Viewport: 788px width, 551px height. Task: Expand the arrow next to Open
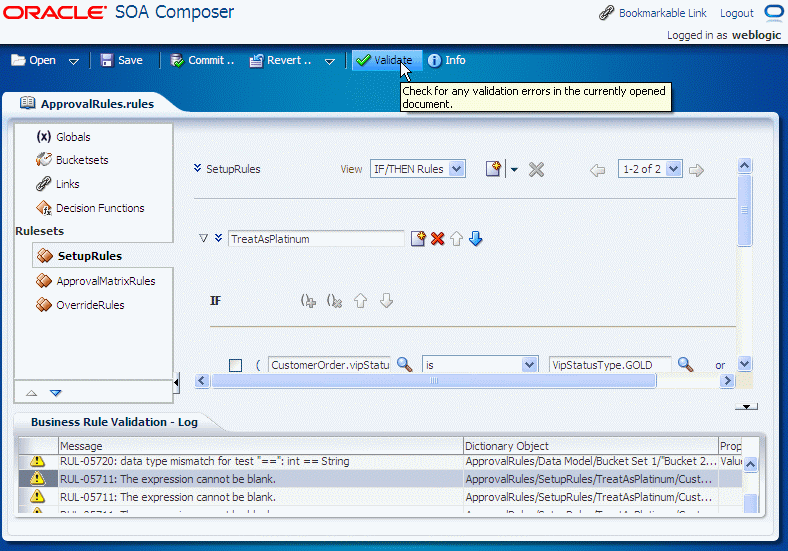click(x=74, y=61)
